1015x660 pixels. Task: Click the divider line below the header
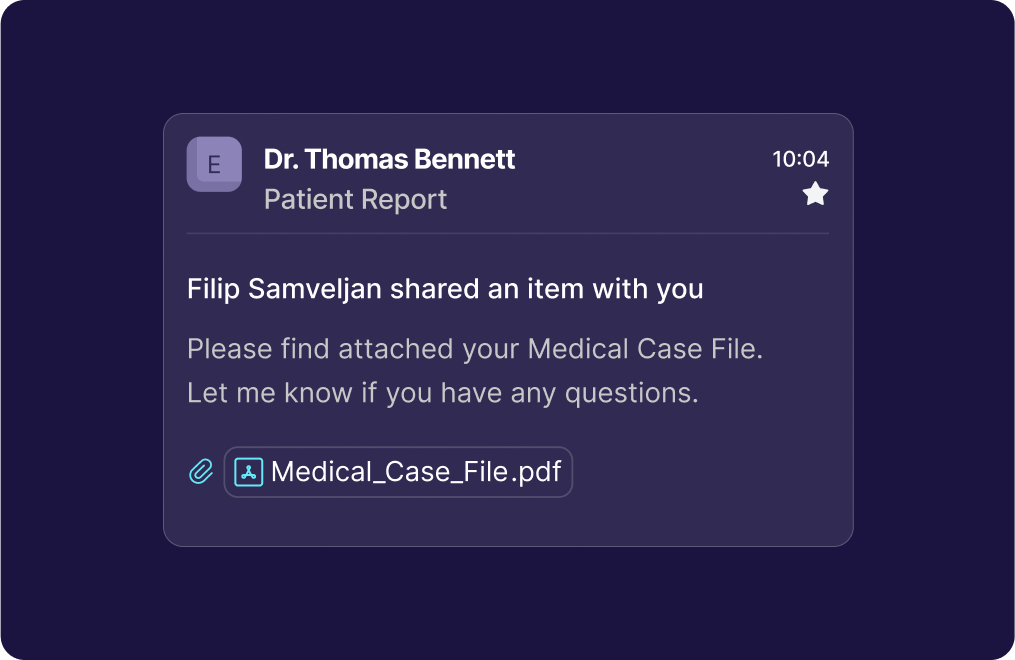(x=507, y=233)
